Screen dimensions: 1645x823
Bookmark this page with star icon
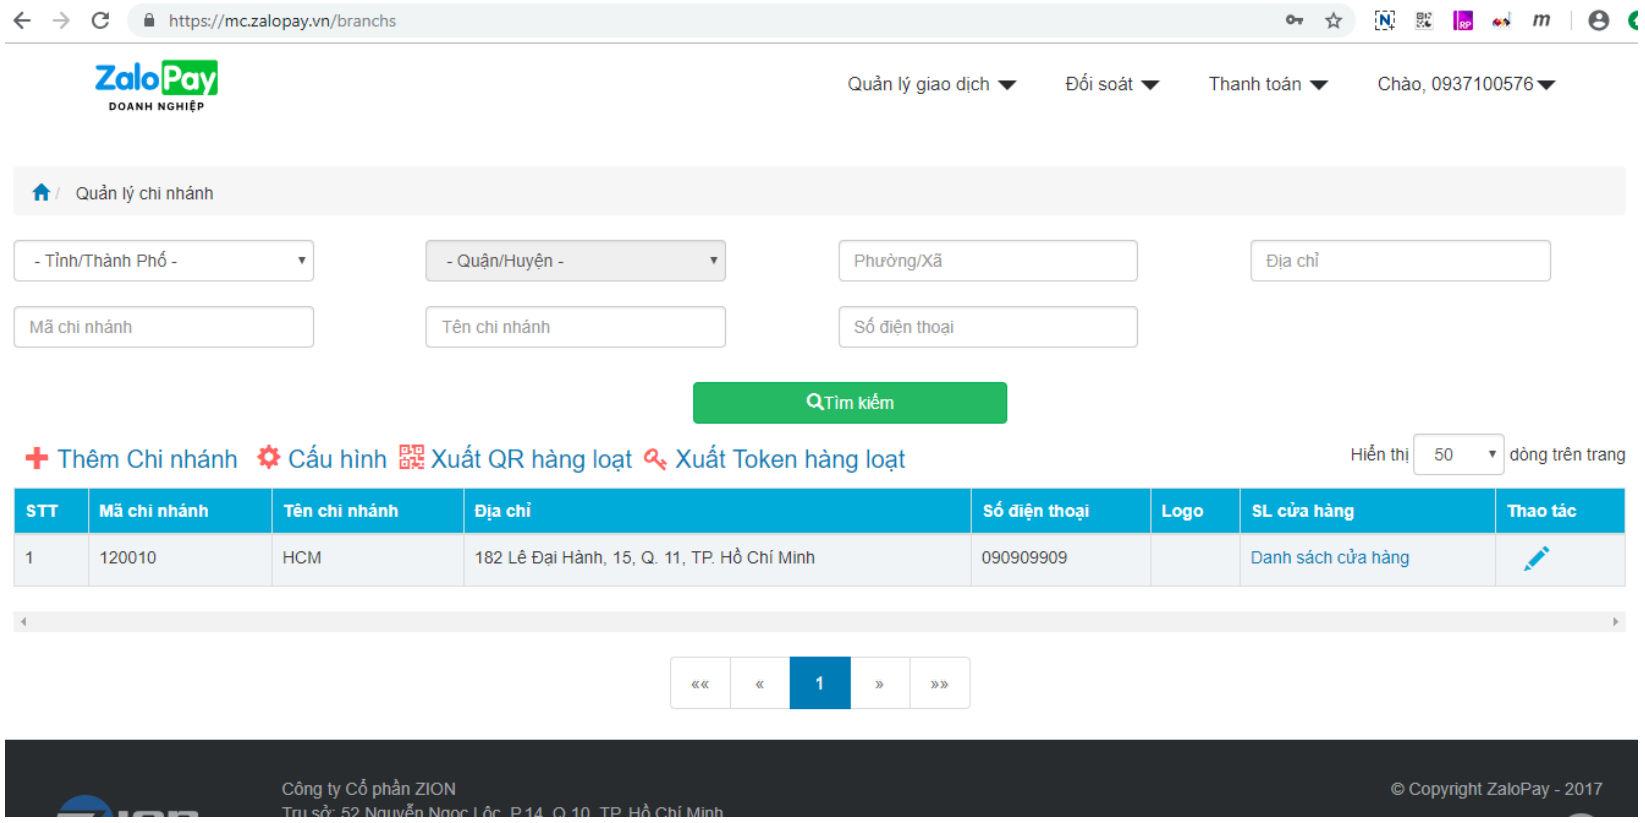coord(1333,20)
